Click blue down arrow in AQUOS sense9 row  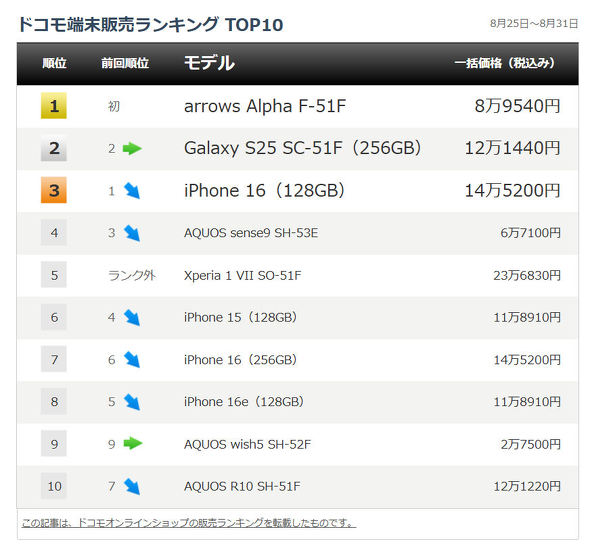(x=132, y=233)
